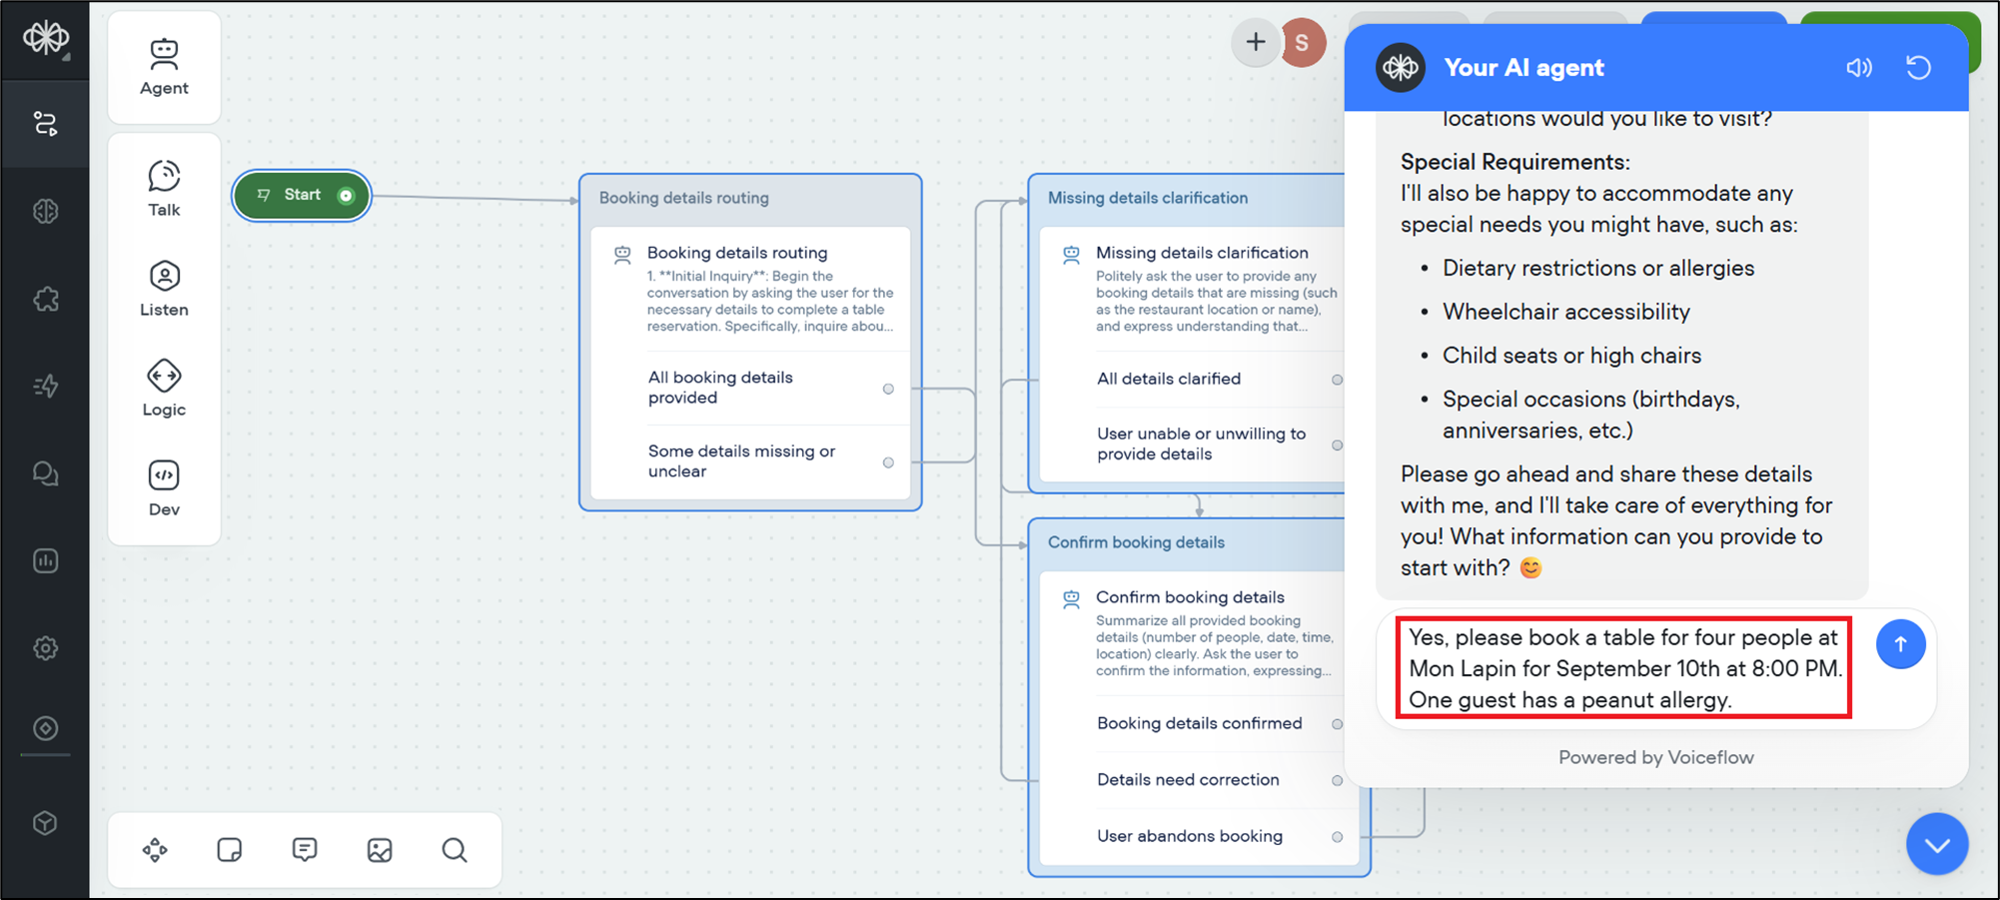2000x900 pixels.
Task: Mute the AI agent audio
Action: pos(1858,68)
